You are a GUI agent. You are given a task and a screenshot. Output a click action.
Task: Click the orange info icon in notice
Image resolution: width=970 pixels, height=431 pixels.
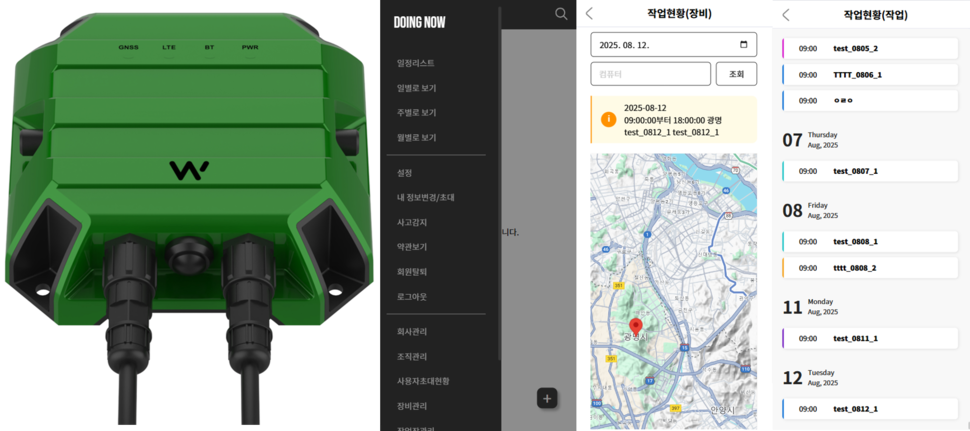[607, 119]
